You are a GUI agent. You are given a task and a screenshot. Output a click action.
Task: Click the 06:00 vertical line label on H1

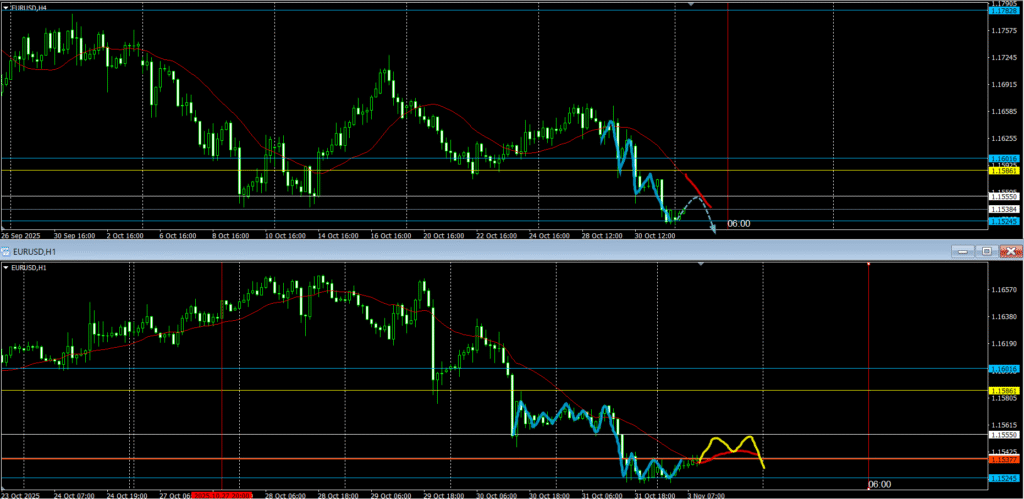click(879, 485)
